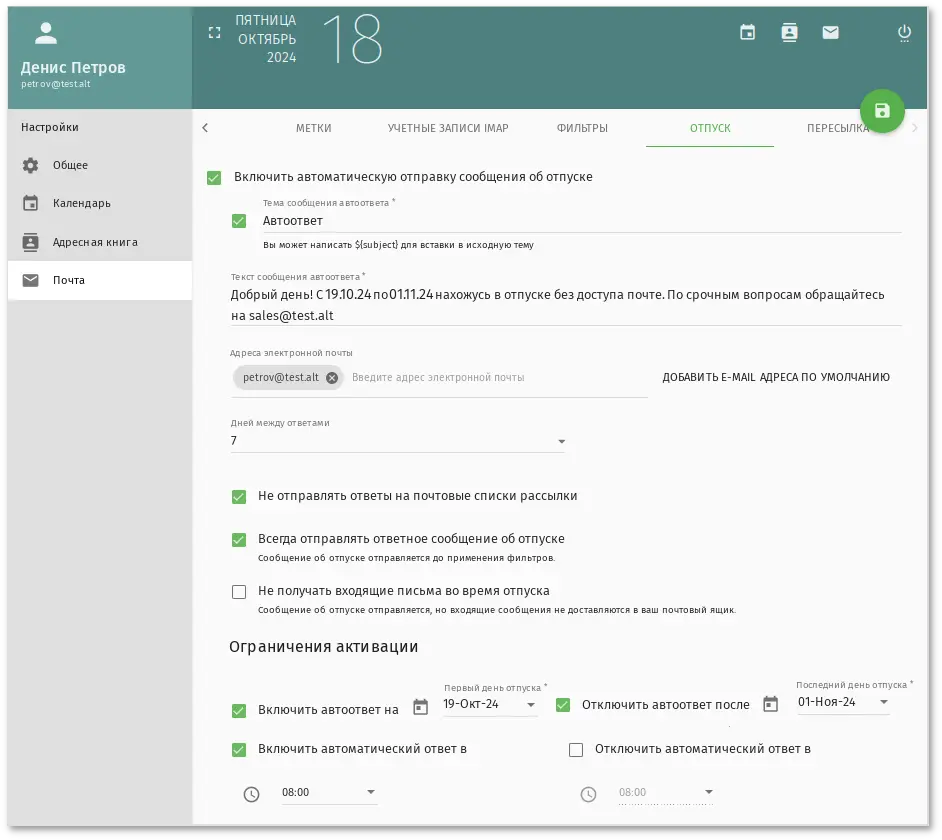Click the clock icon beside 08:00 start time
This screenshot has width=942, height=840.
[x=251, y=794]
